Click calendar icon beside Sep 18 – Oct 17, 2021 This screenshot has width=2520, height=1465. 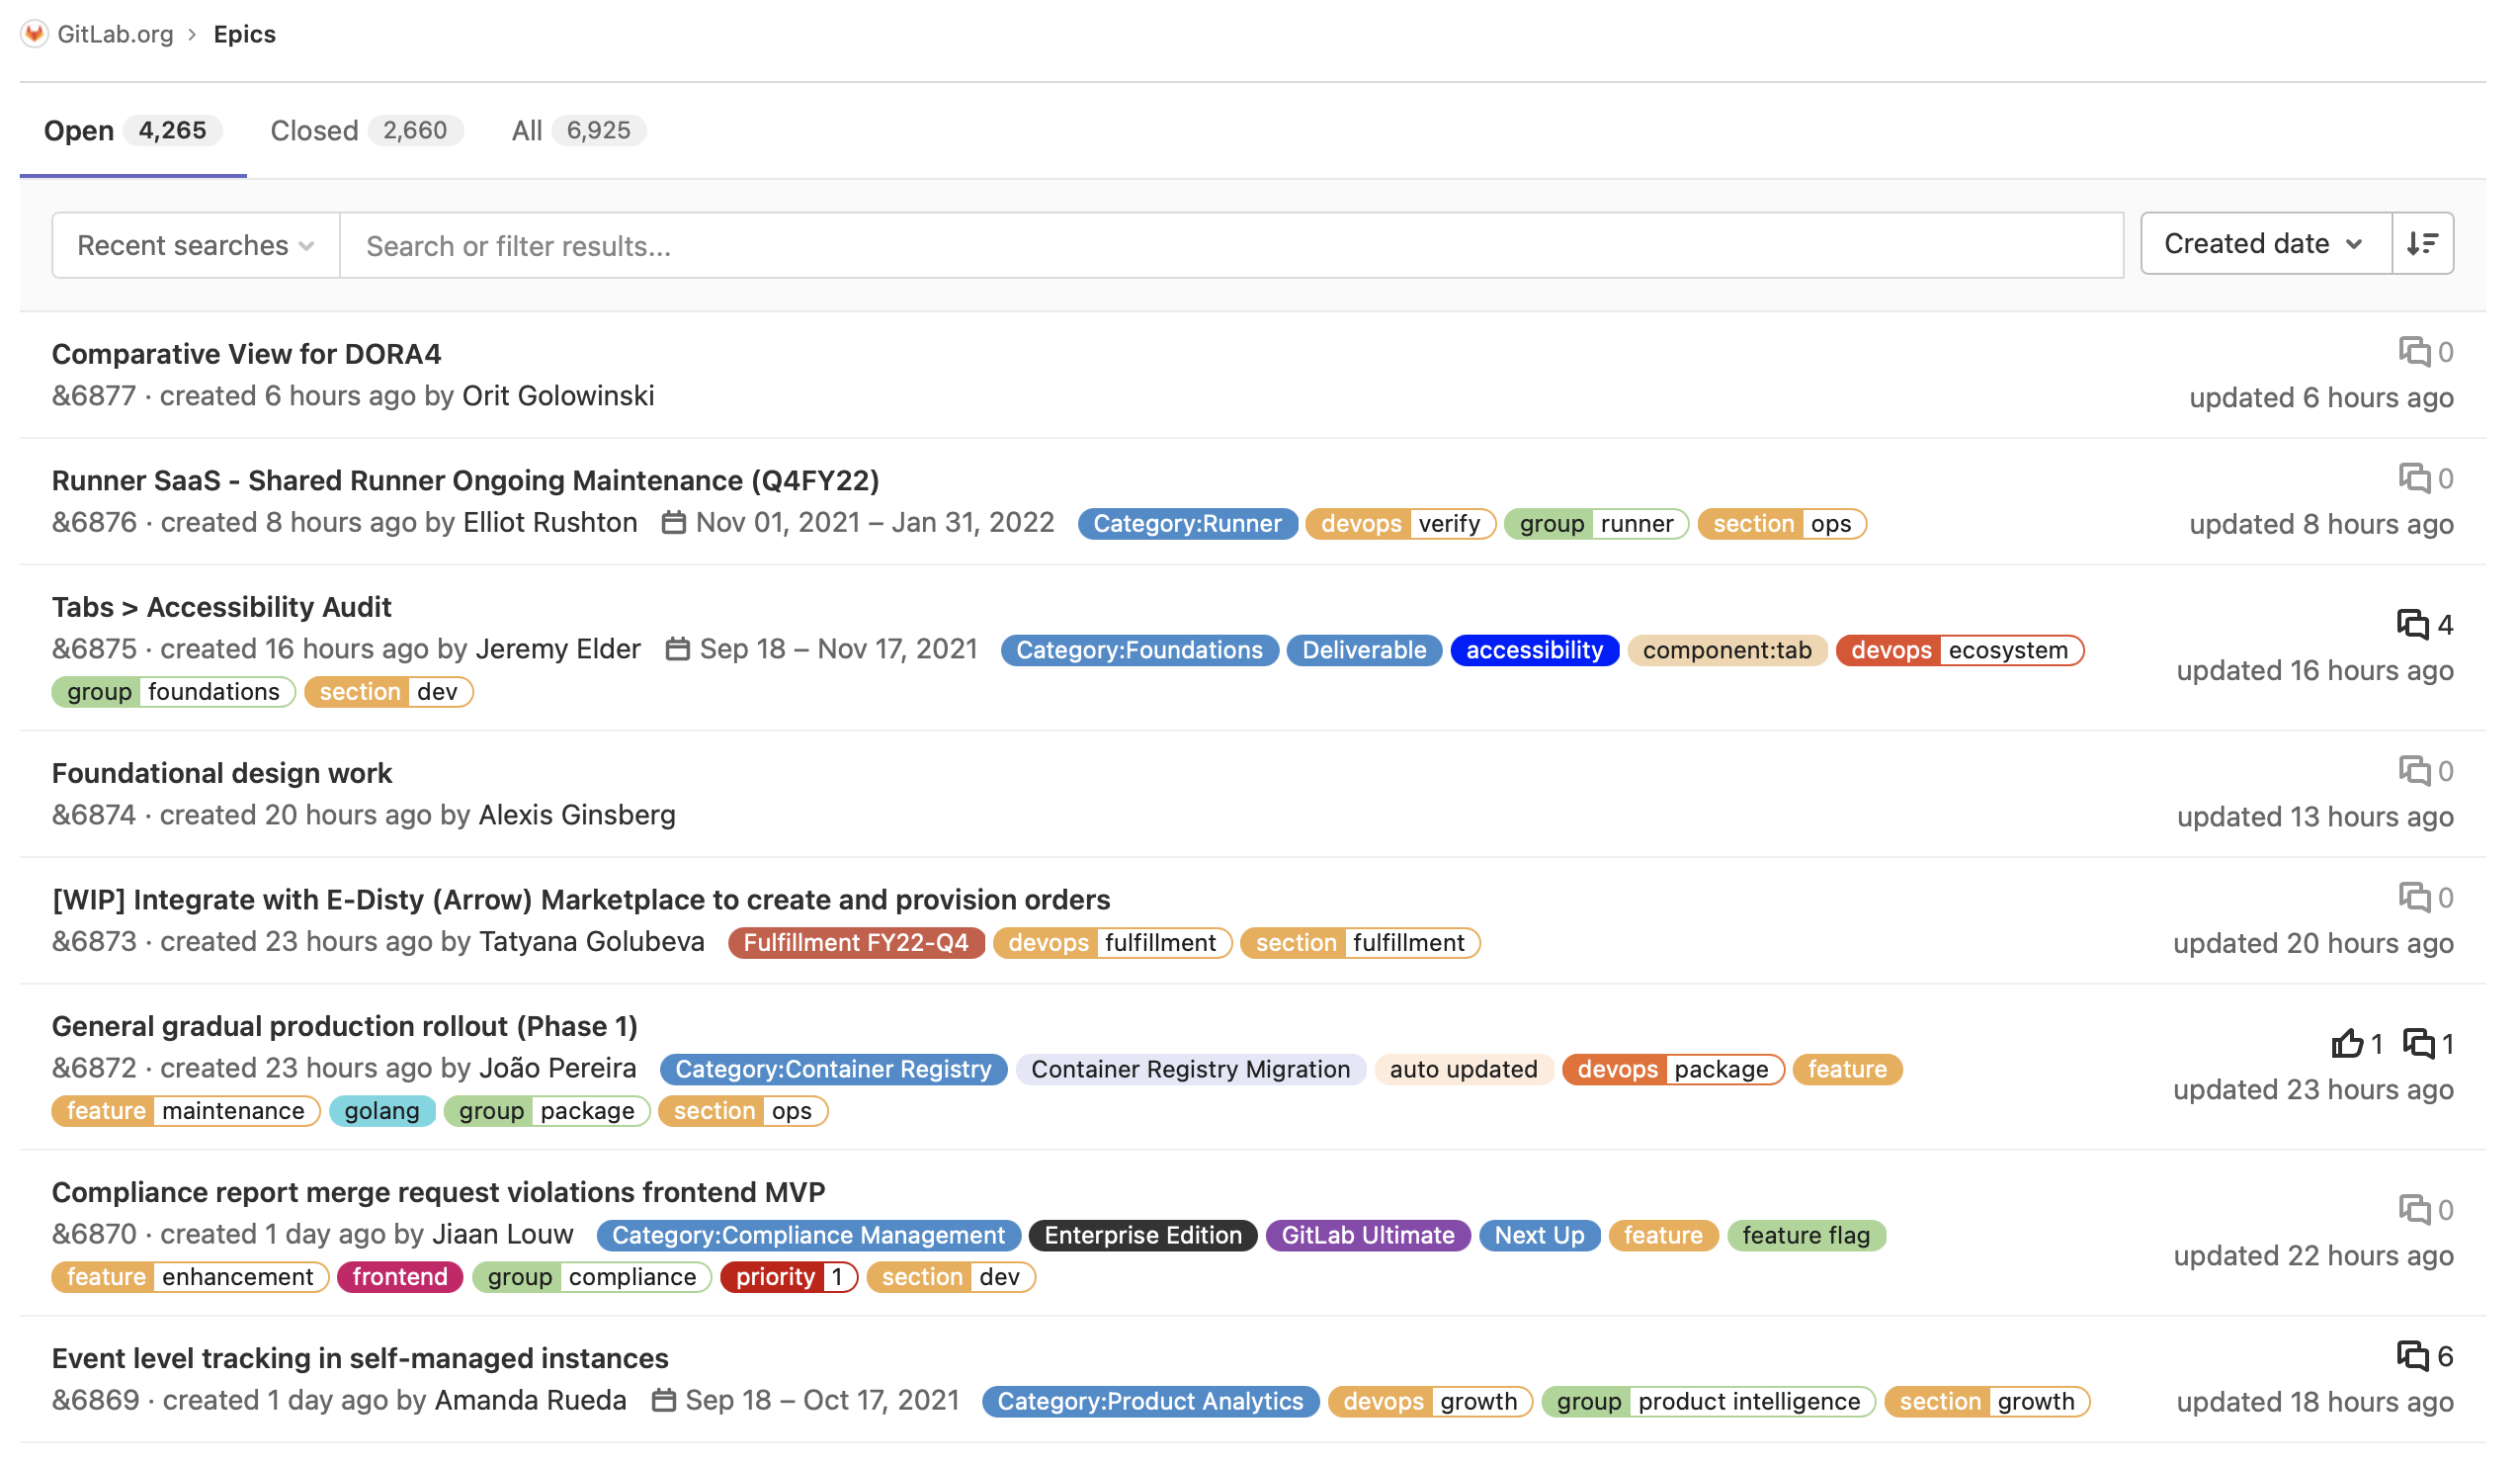tap(663, 1399)
